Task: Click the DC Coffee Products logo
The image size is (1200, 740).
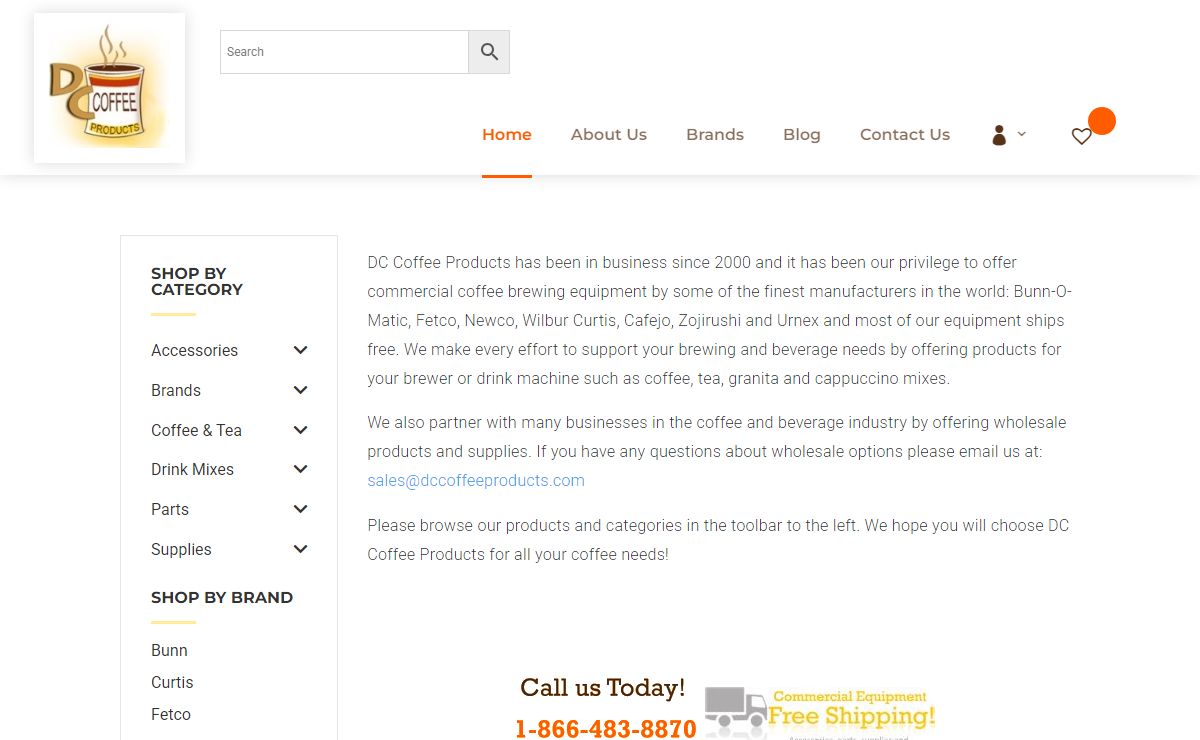Action: [x=109, y=88]
